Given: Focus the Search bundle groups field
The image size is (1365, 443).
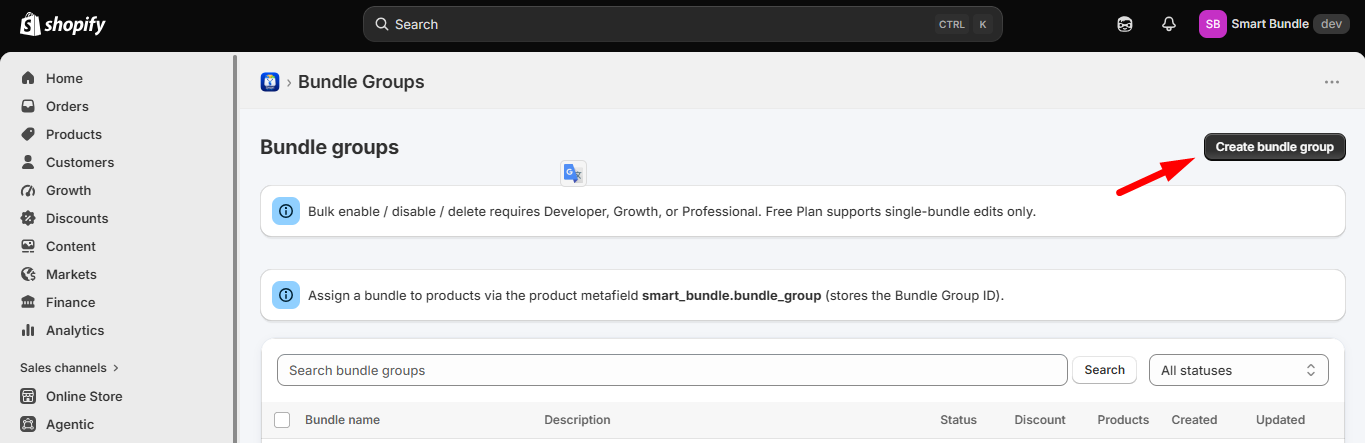Looking at the screenshot, I should tap(672, 370).
